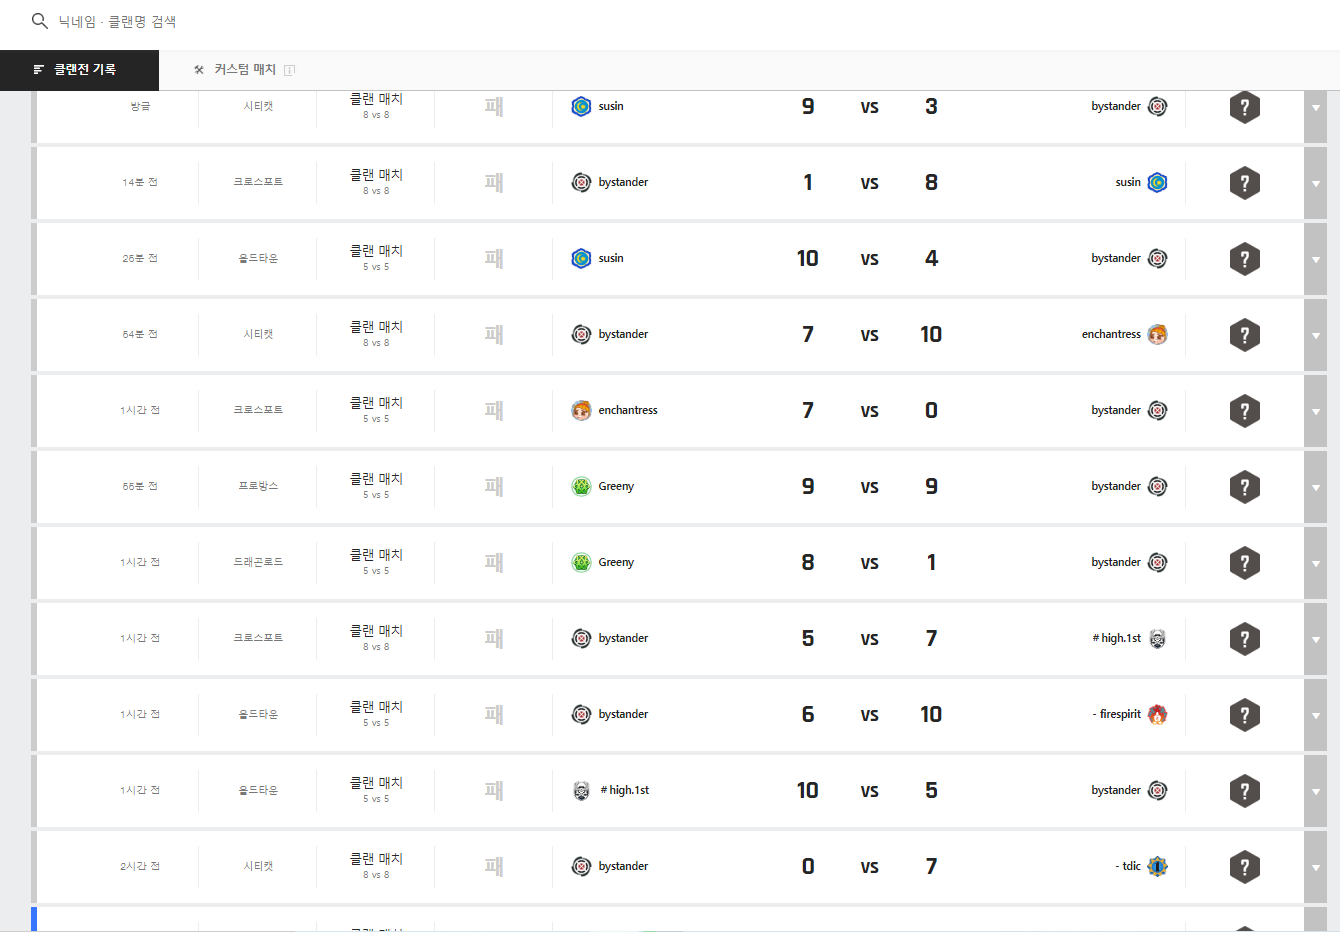Click question mark badge in 2시간 전 row

(x=1244, y=867)
